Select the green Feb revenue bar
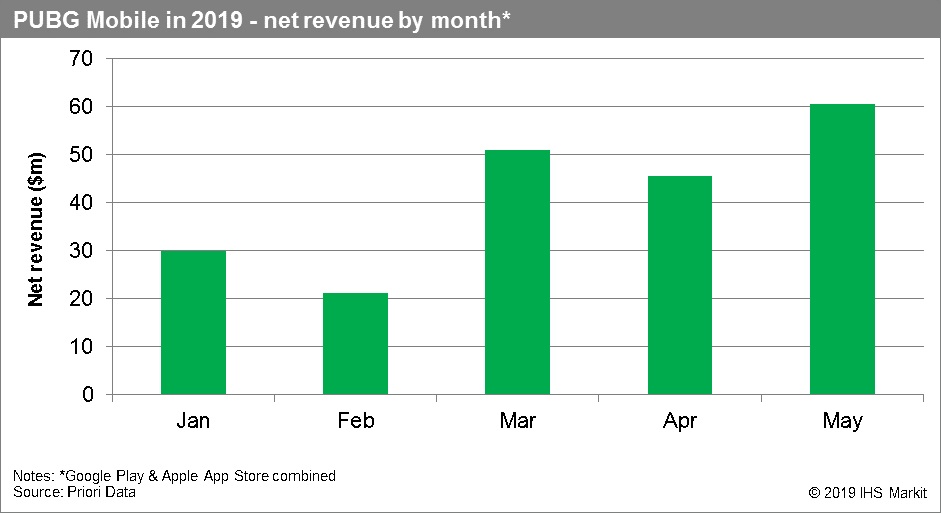 pyautogui.click(x=355, y=343)
